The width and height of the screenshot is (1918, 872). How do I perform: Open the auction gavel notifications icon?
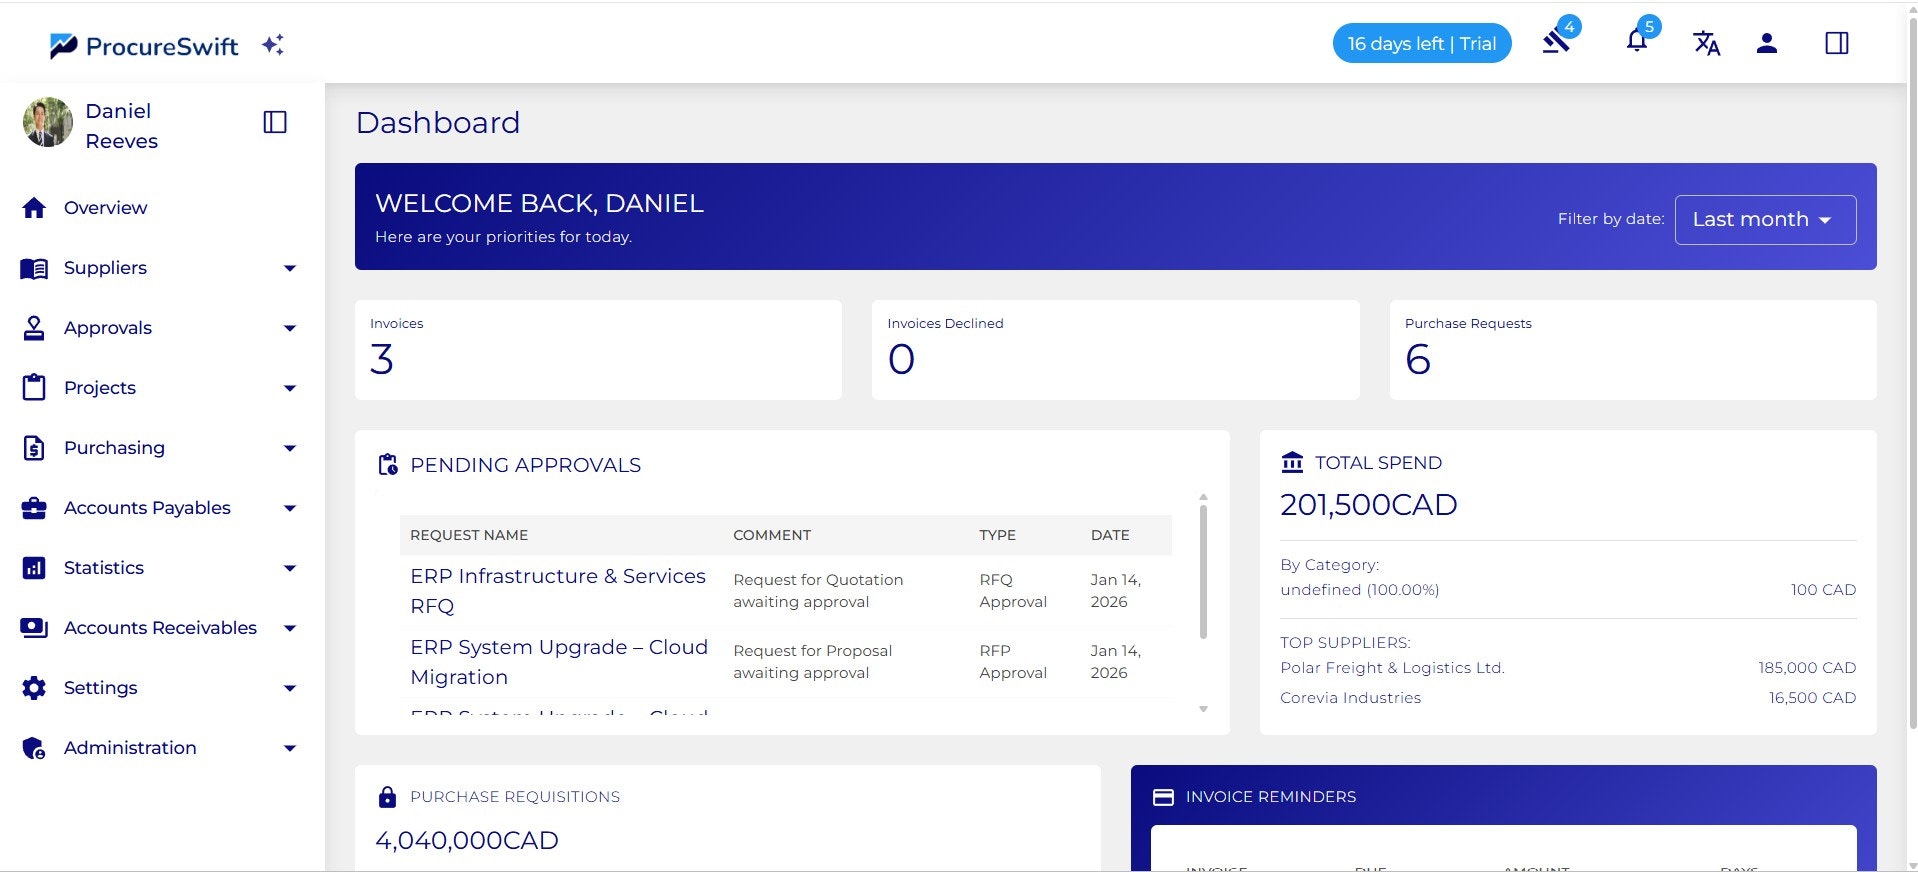point(1557,42)
